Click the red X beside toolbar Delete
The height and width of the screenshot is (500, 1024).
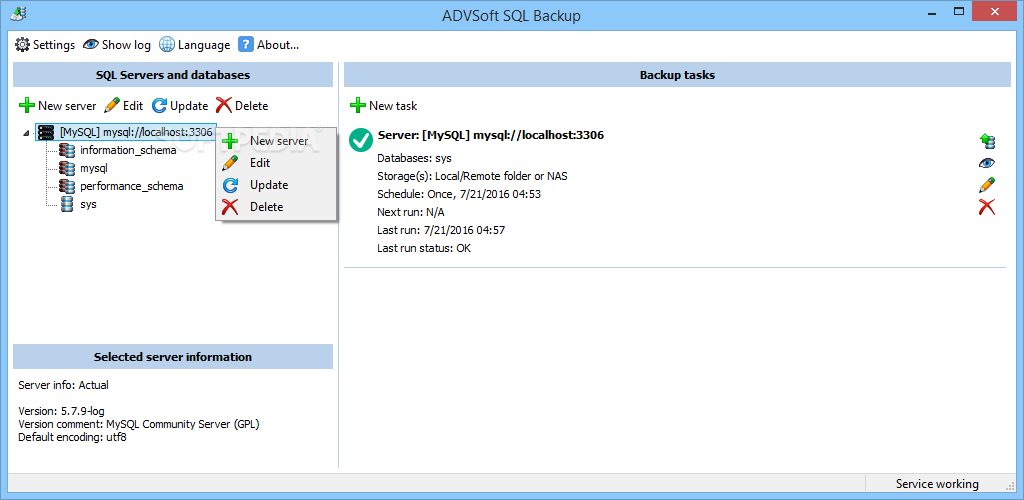pyautogui.click(x=224, y=106)
